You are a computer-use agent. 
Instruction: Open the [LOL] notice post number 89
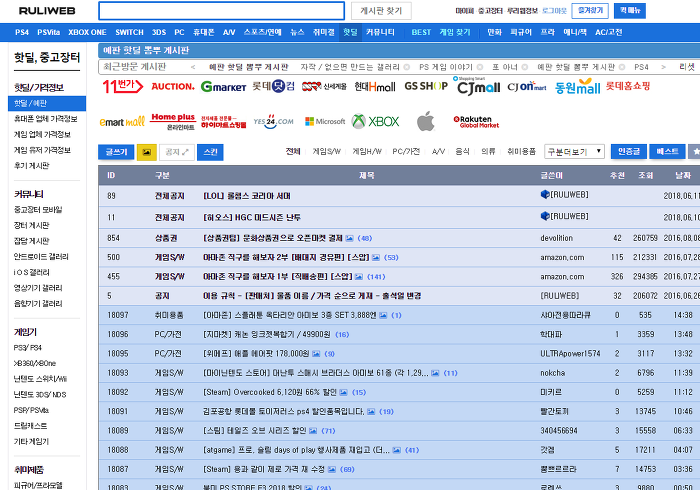247,196
